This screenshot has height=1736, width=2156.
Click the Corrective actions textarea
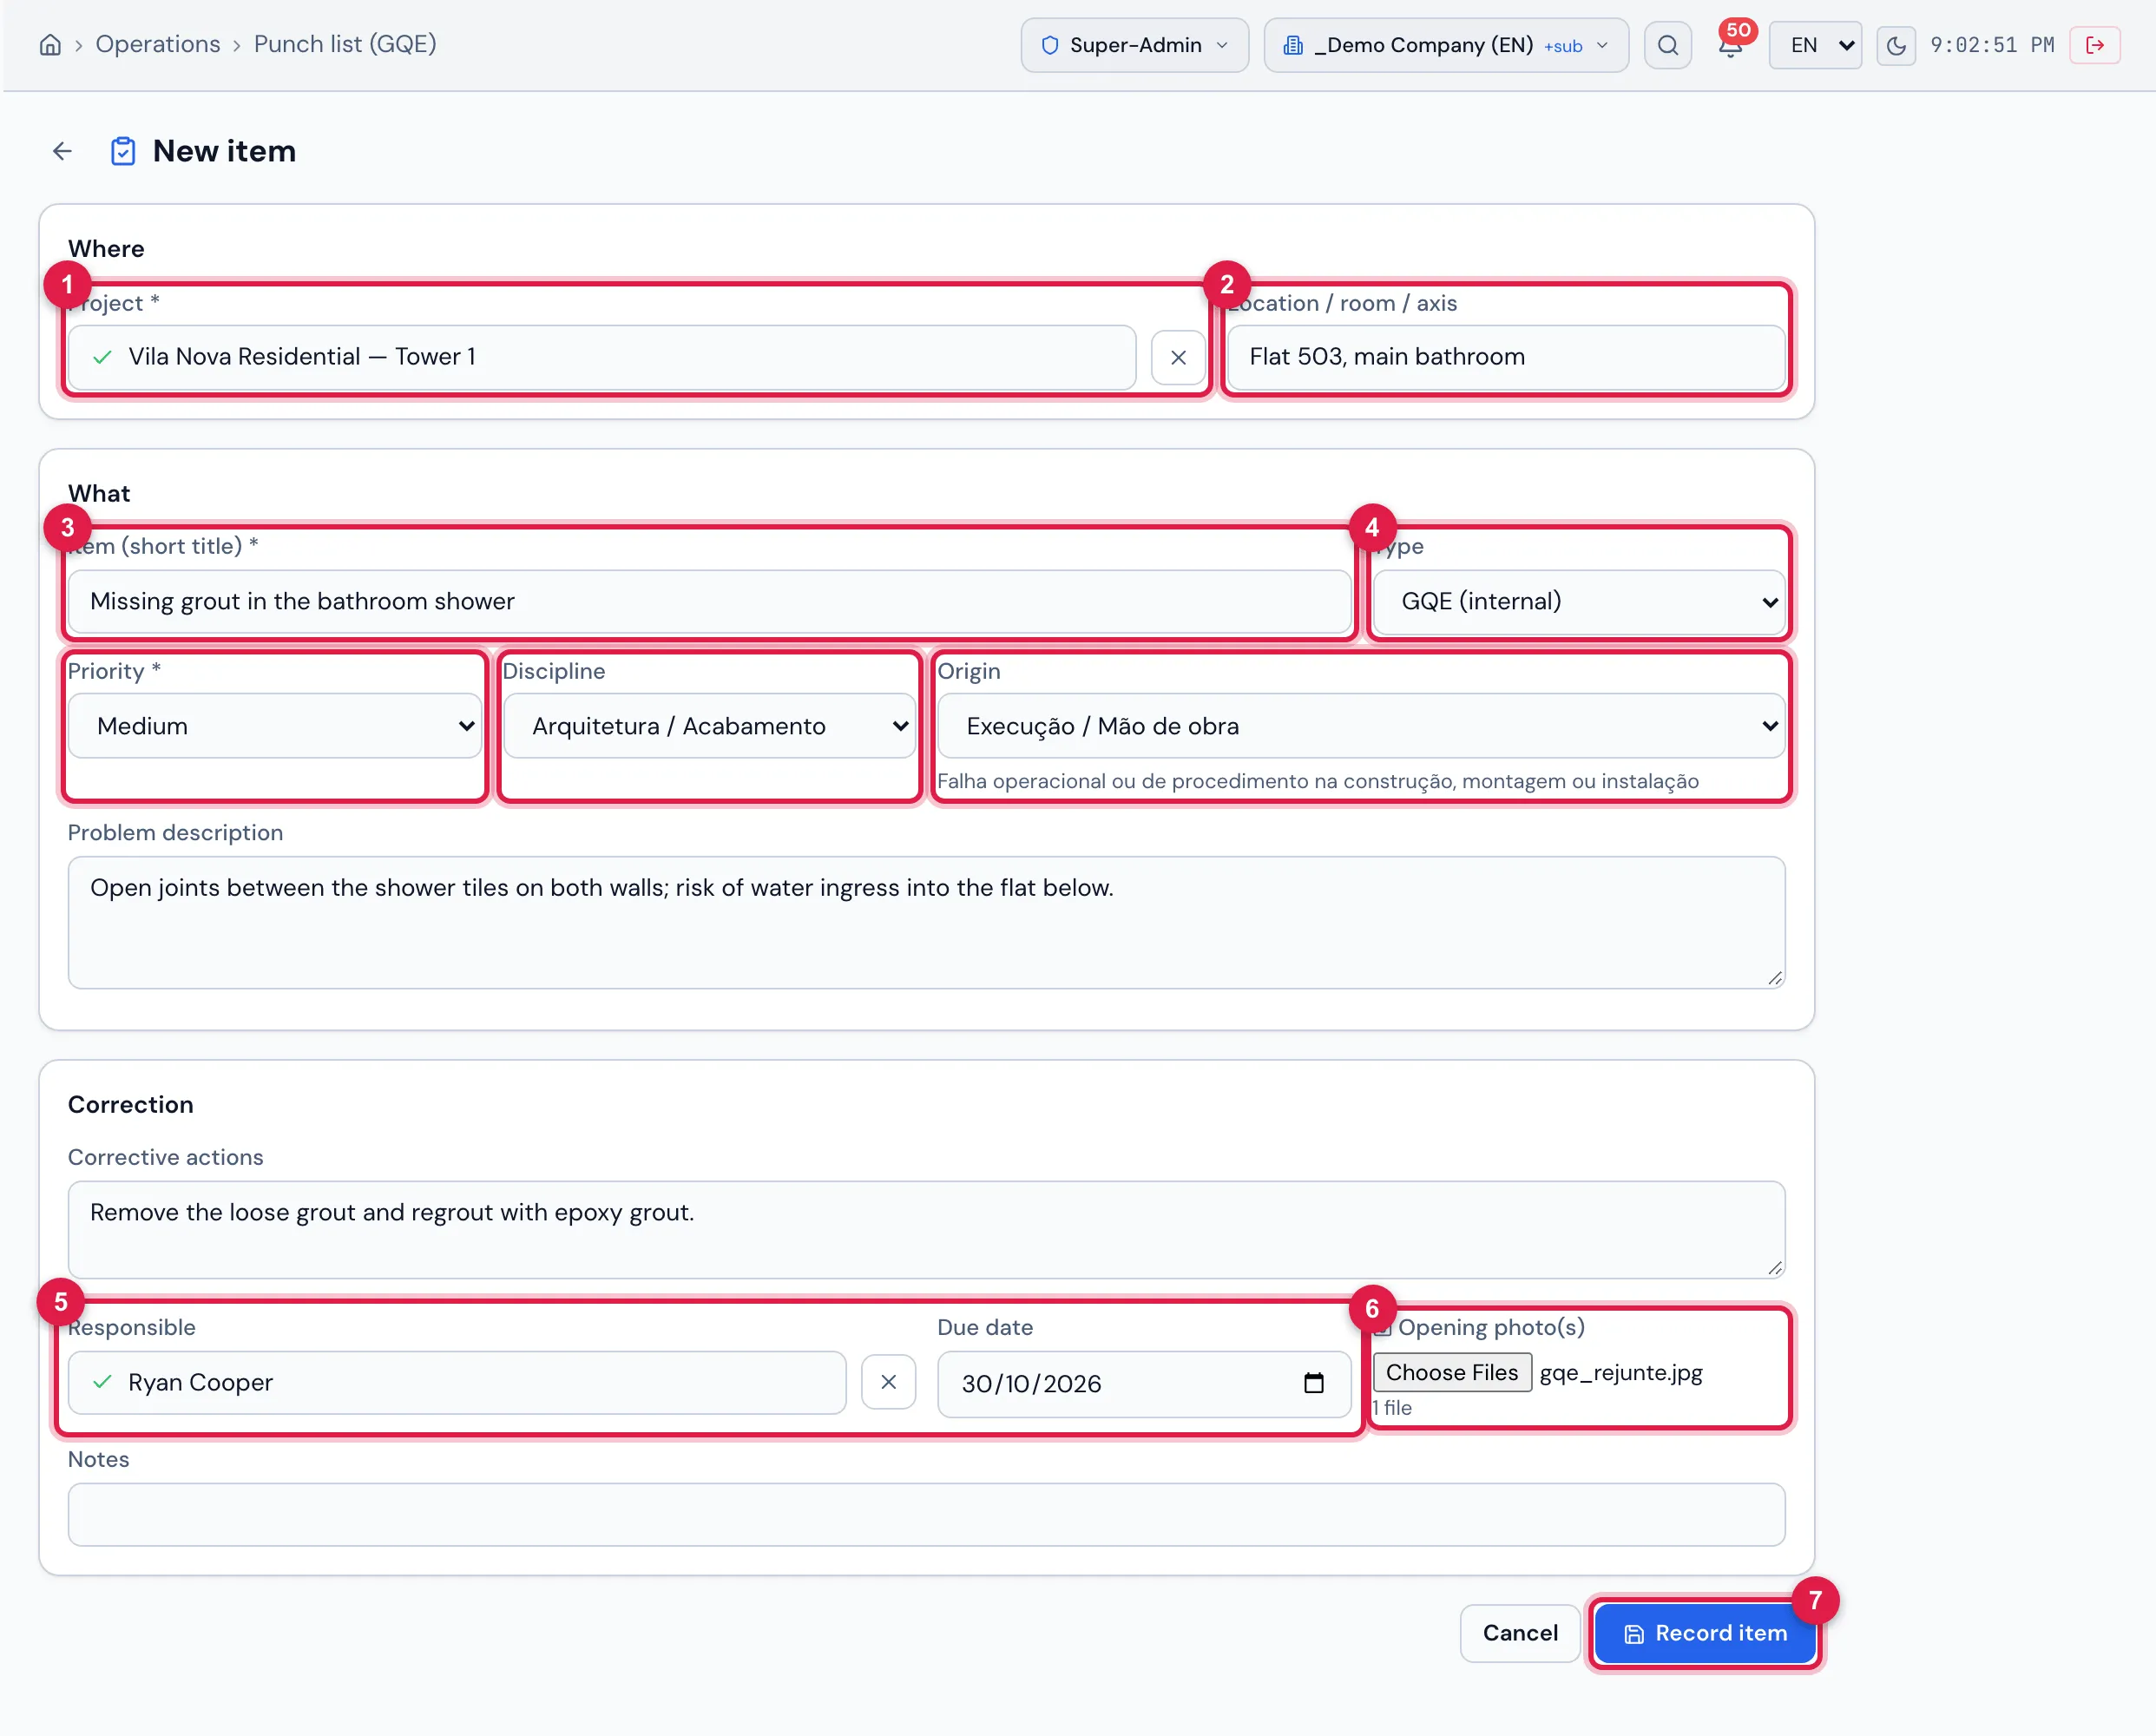[926, 1229]
